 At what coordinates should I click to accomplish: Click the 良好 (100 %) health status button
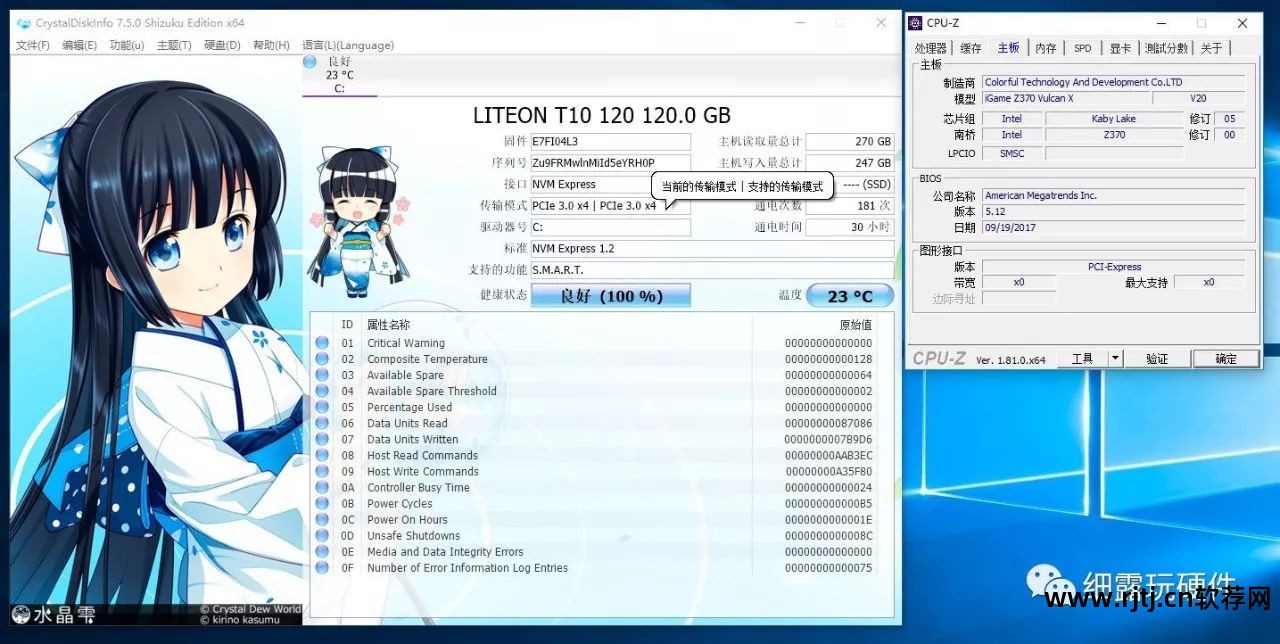pyautogui.click(x=610, y=296)
